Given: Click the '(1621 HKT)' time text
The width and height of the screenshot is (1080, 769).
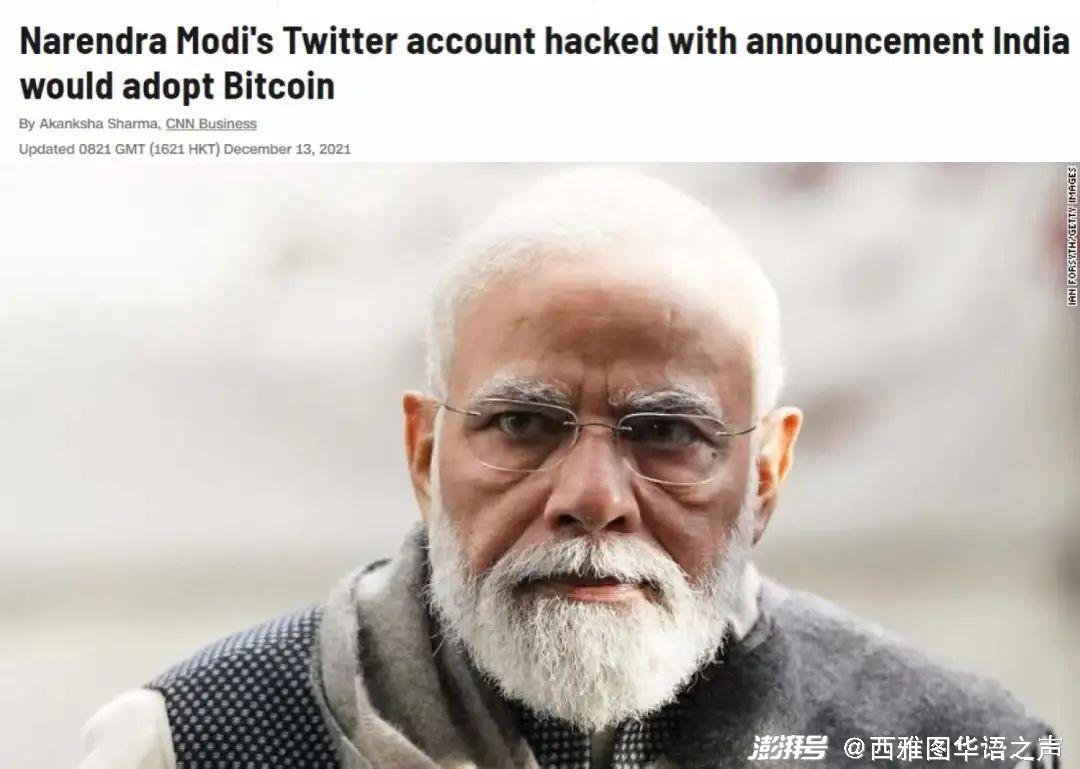Looking at the screenshot, I should [185, 149].
